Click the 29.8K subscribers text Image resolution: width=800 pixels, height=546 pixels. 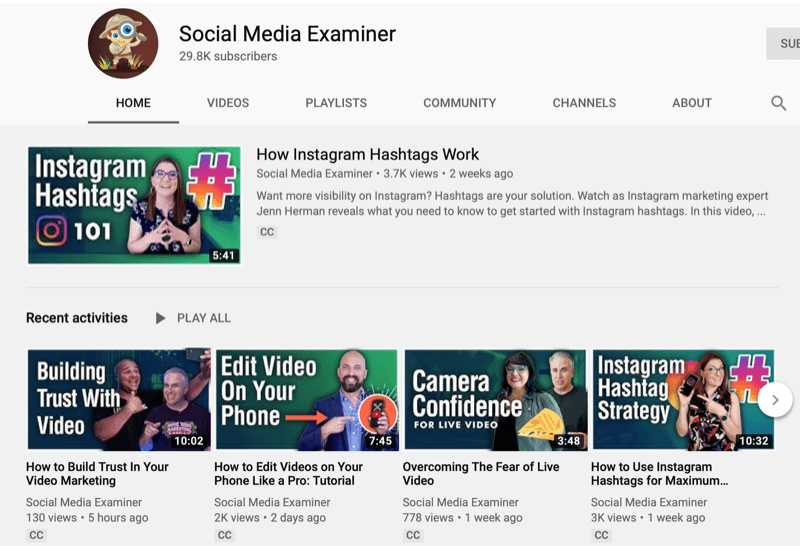228,56
